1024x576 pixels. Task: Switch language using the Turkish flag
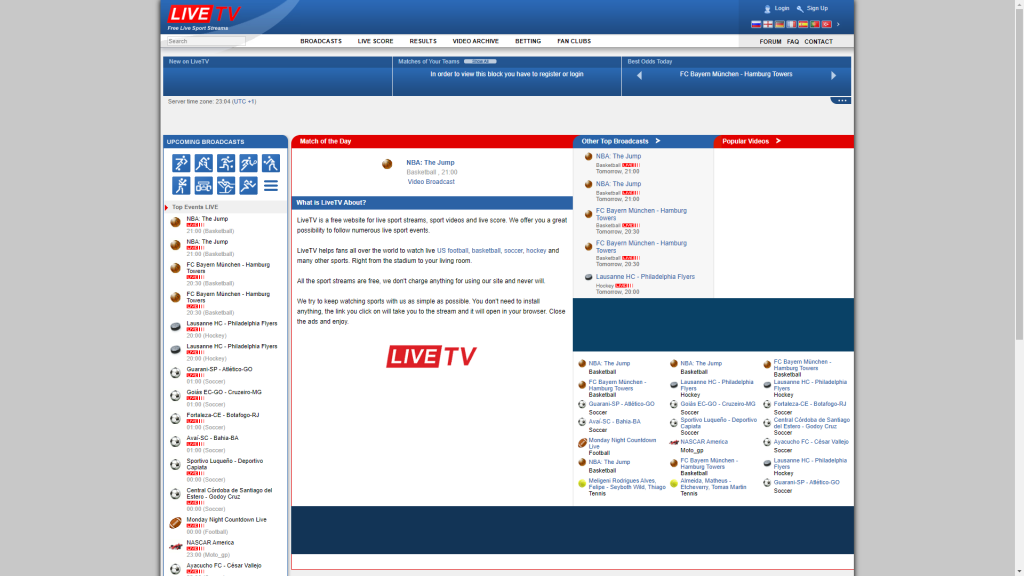(x=827, y=24)
